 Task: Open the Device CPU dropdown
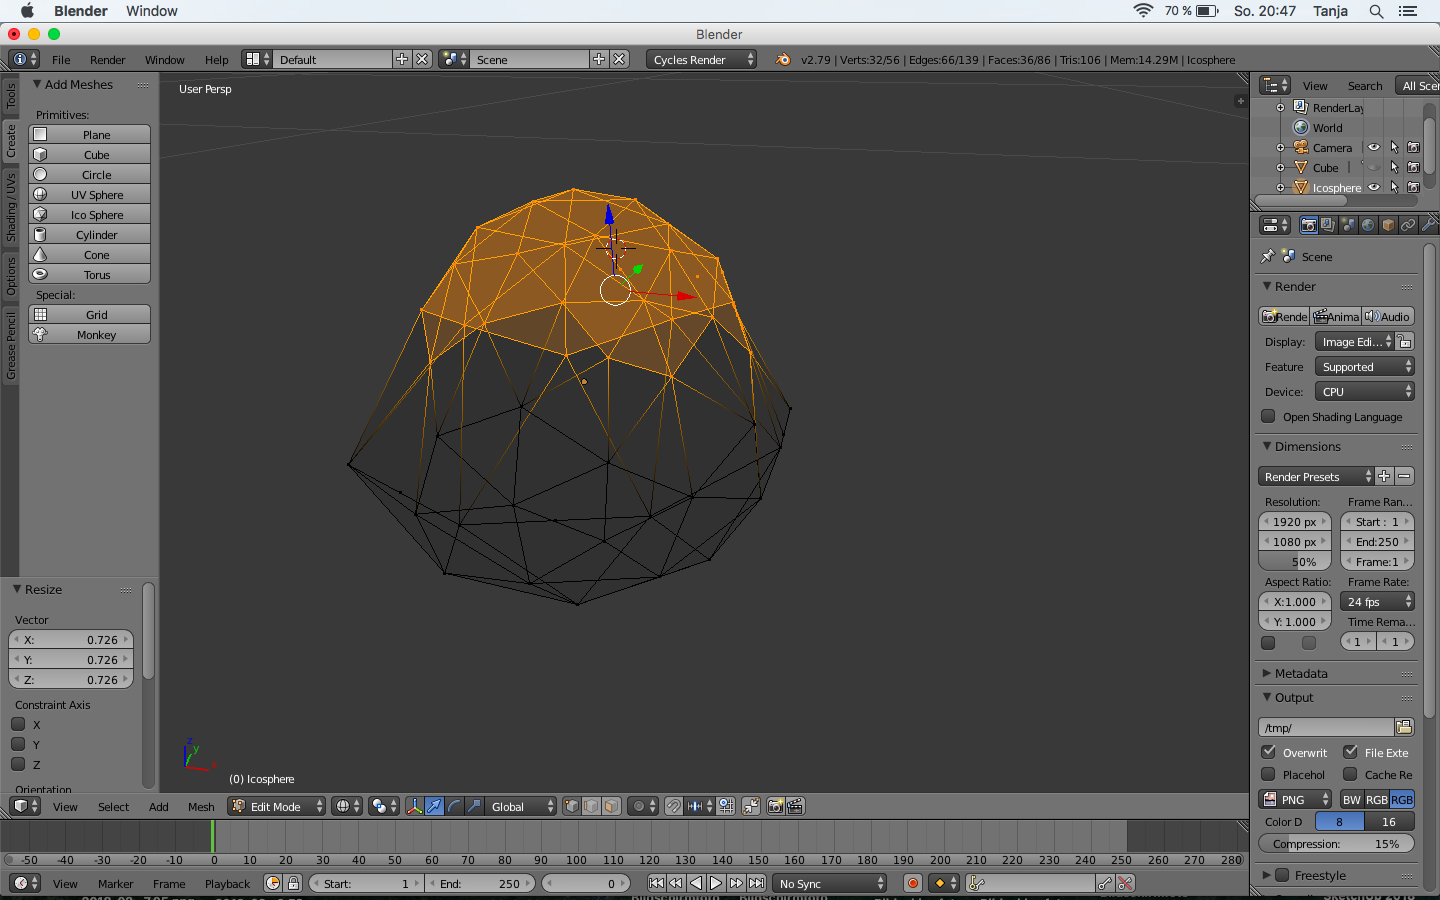1365,392
